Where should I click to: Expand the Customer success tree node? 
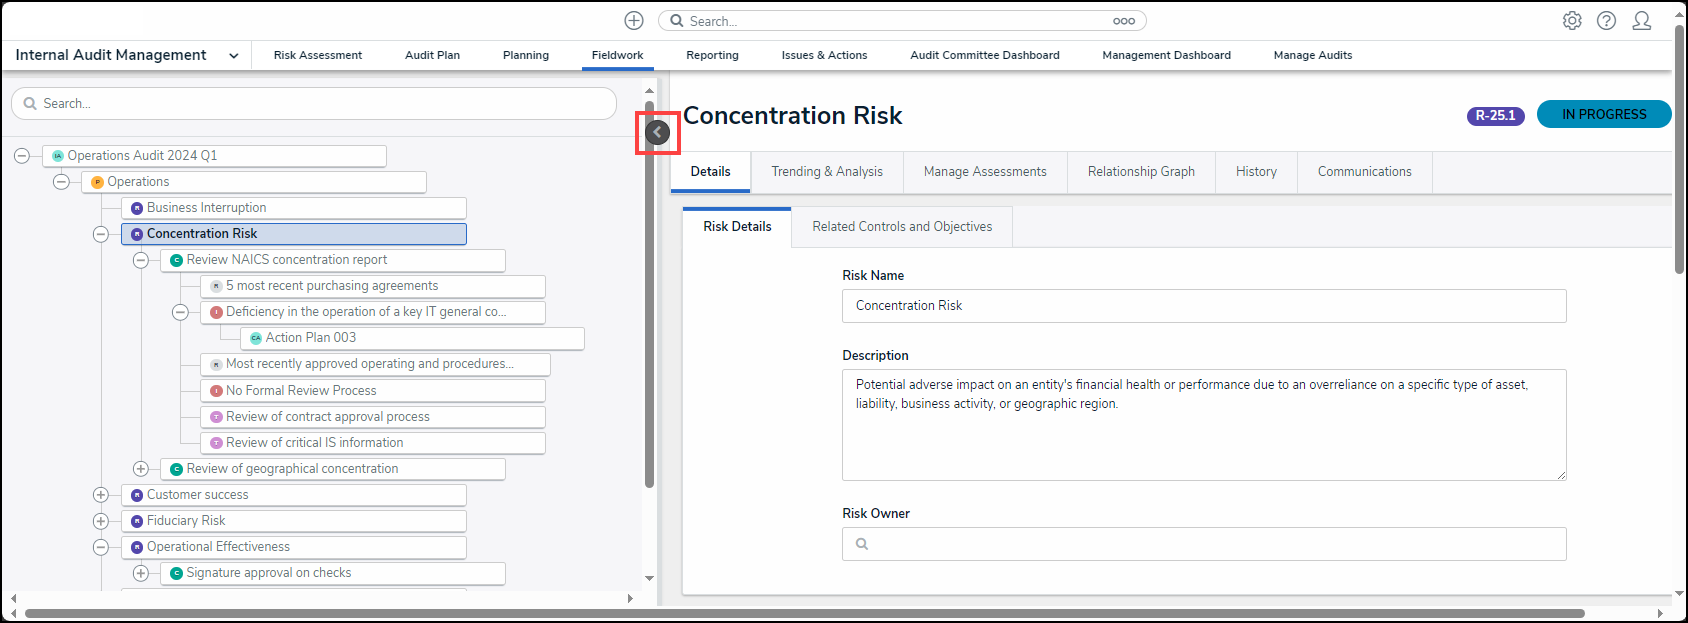(x=101, y=495)
